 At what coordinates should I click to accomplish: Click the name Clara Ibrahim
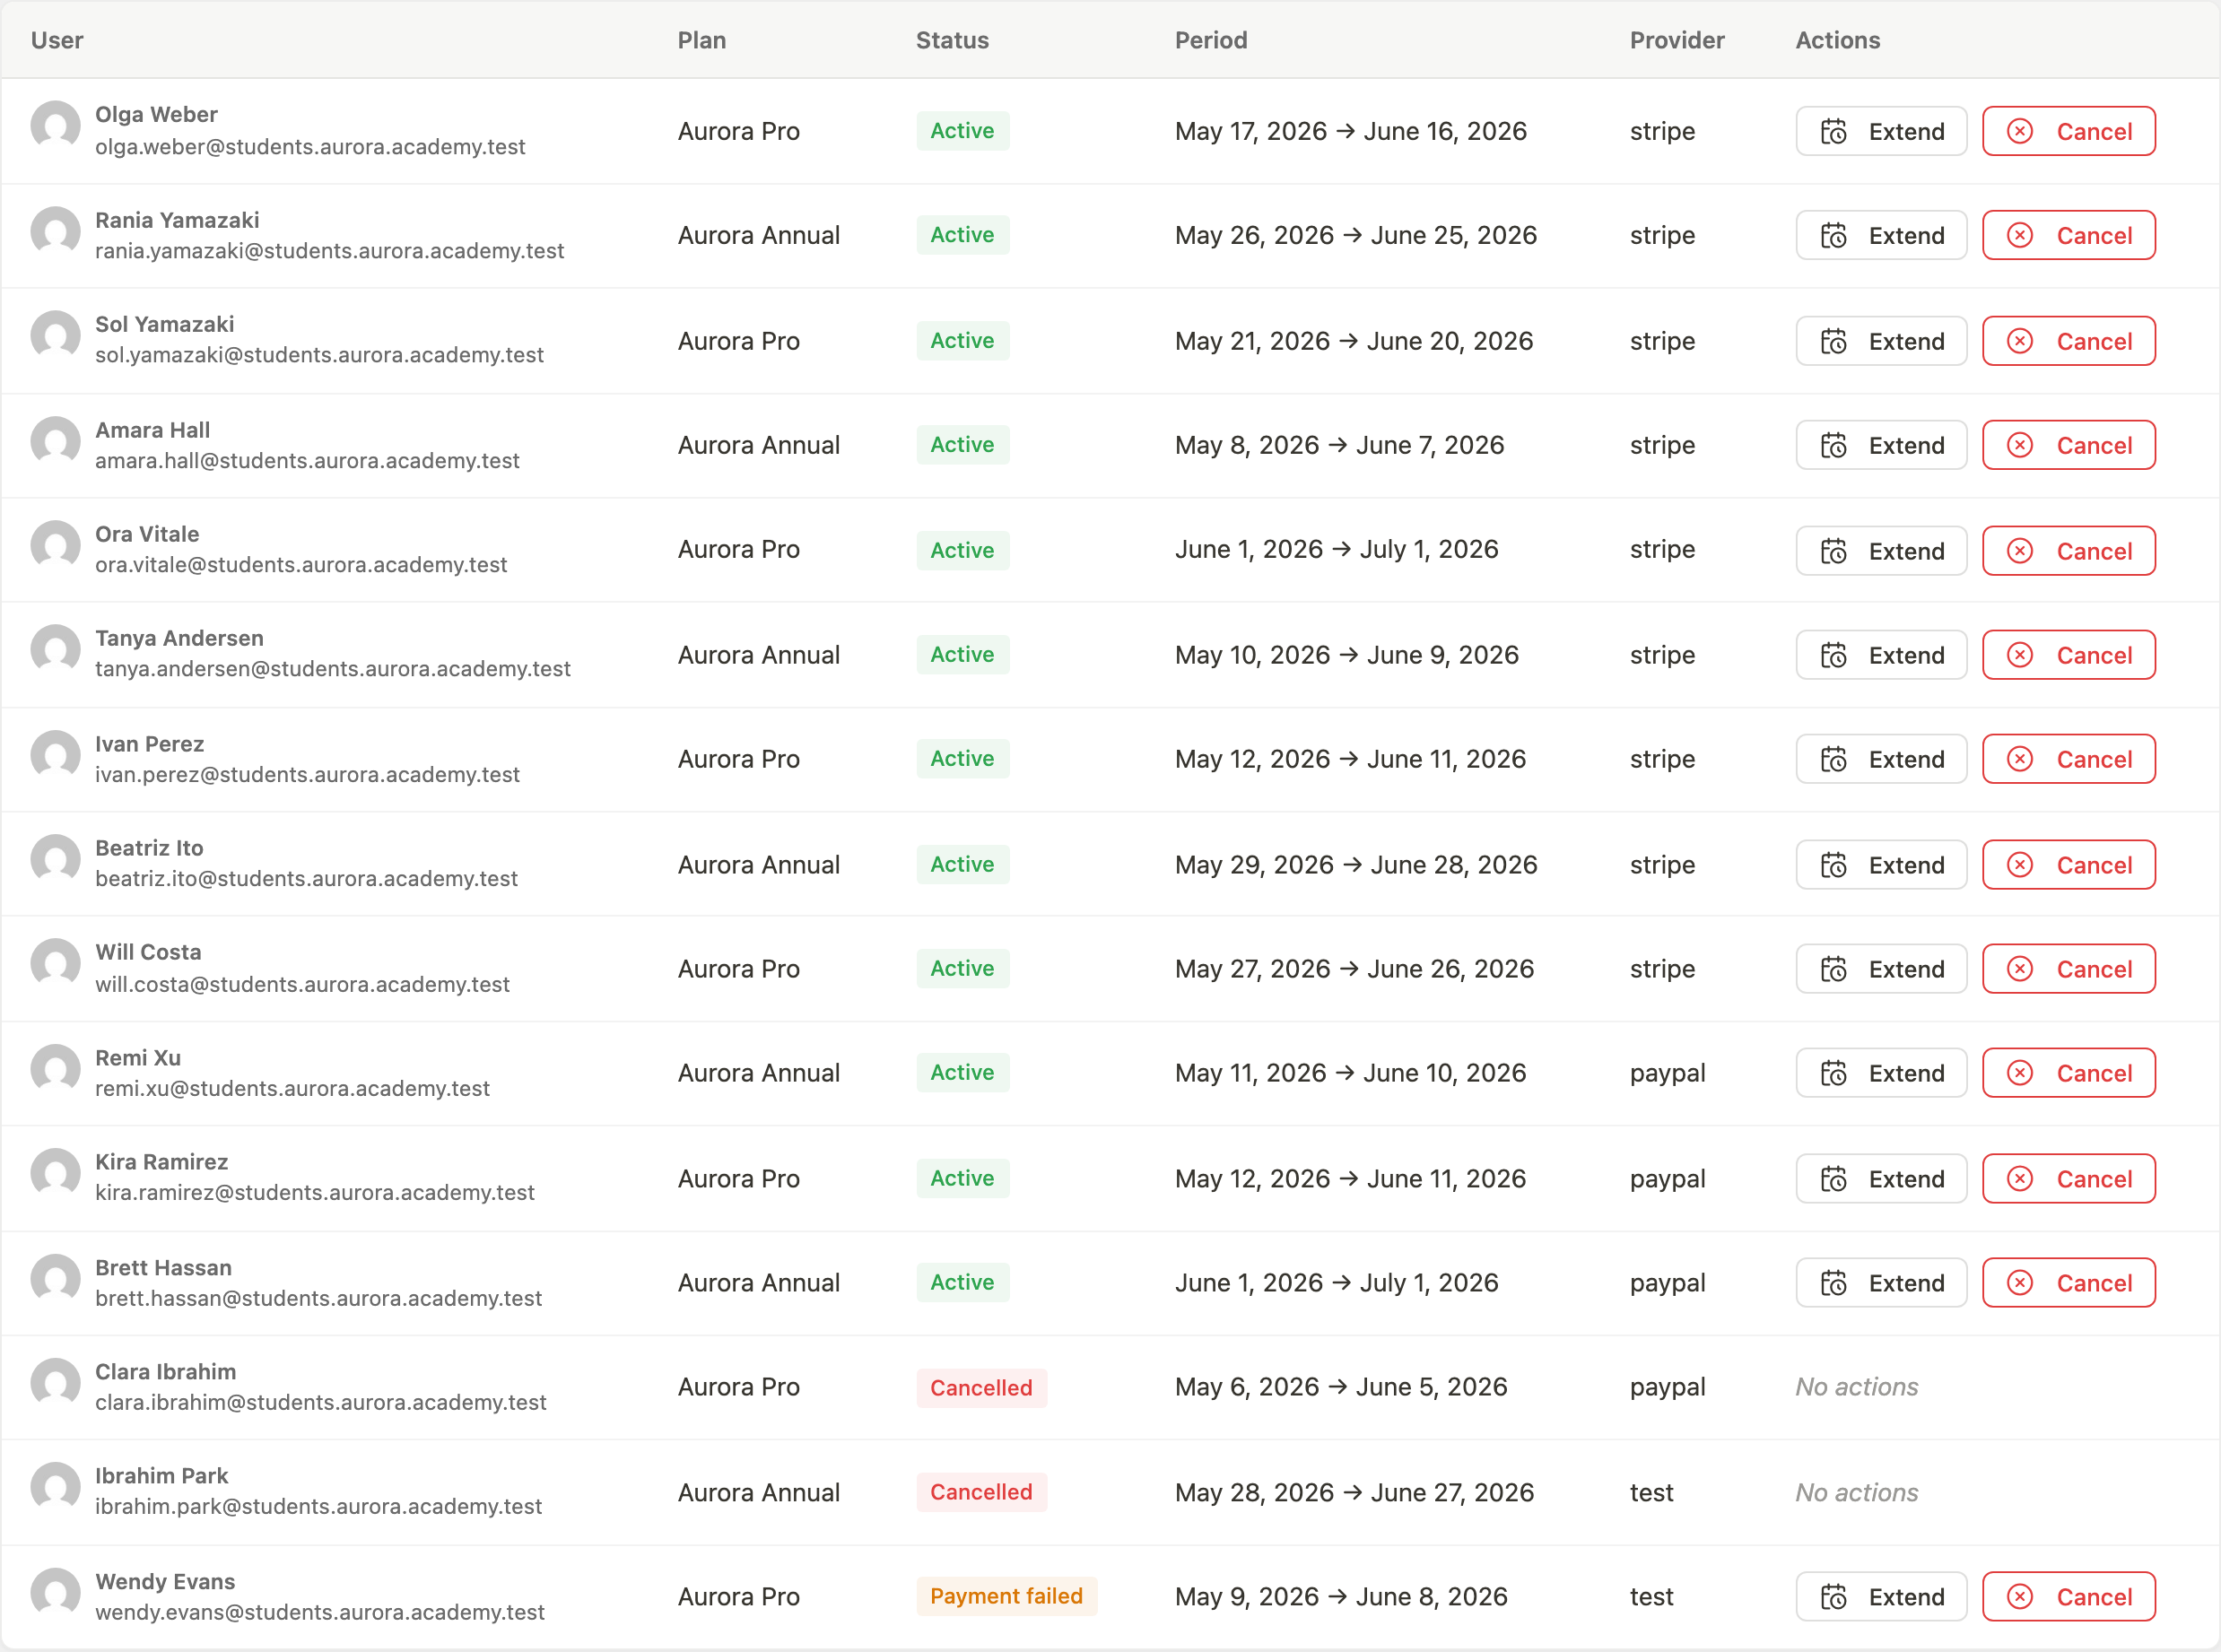tap(166, 1372)
